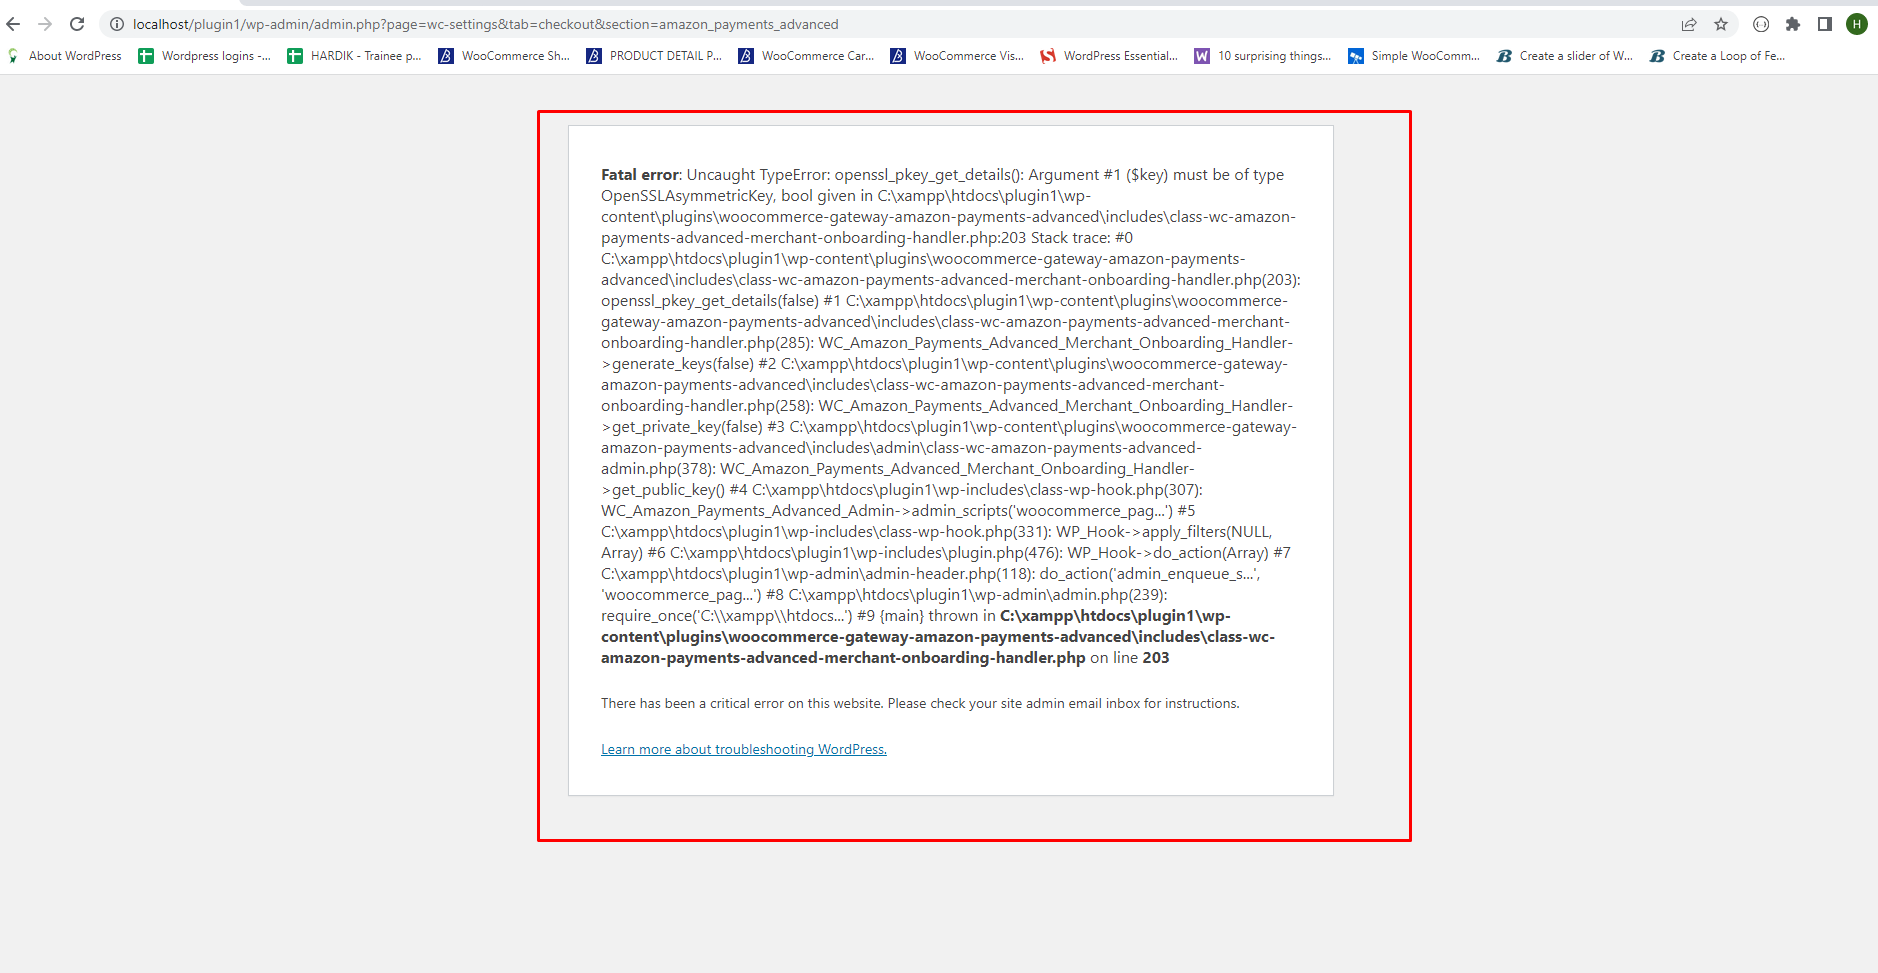Open About WordPress bookmark
Image resolution: width=1878 pixels, height=973 pixels.
click(65, 56)
